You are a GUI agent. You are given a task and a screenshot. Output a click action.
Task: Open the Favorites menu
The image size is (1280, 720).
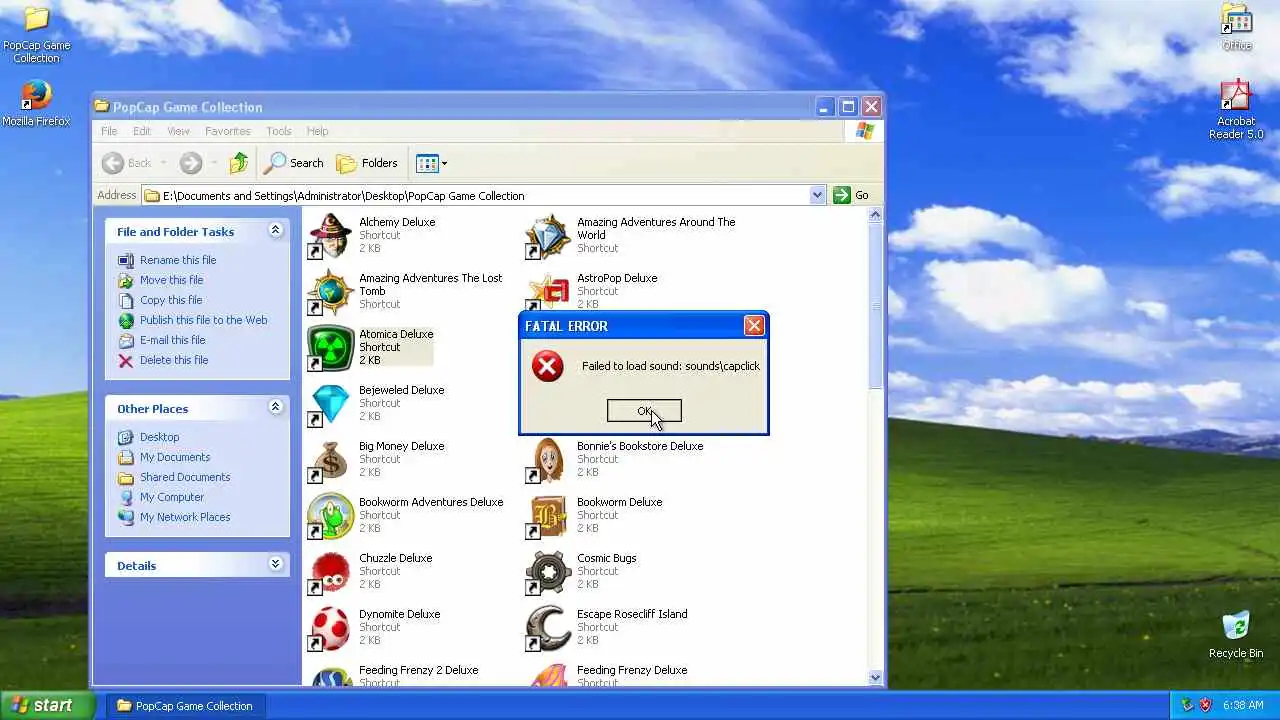coord(228,131)
